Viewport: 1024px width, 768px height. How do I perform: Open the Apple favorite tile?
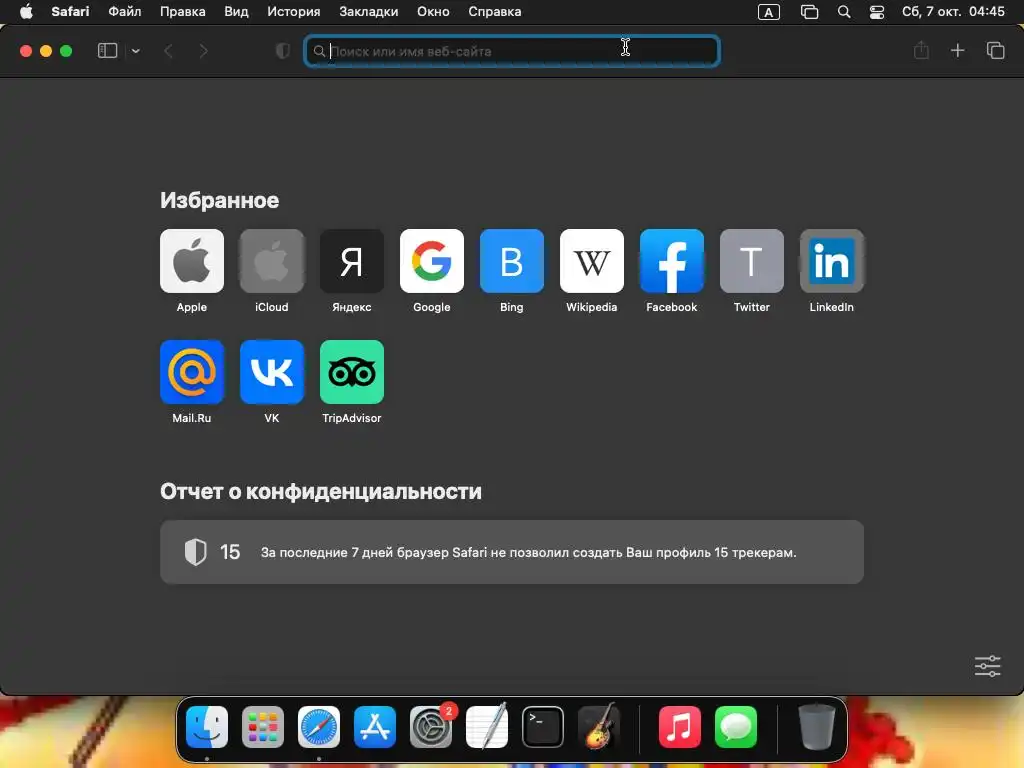click(191, 261)
